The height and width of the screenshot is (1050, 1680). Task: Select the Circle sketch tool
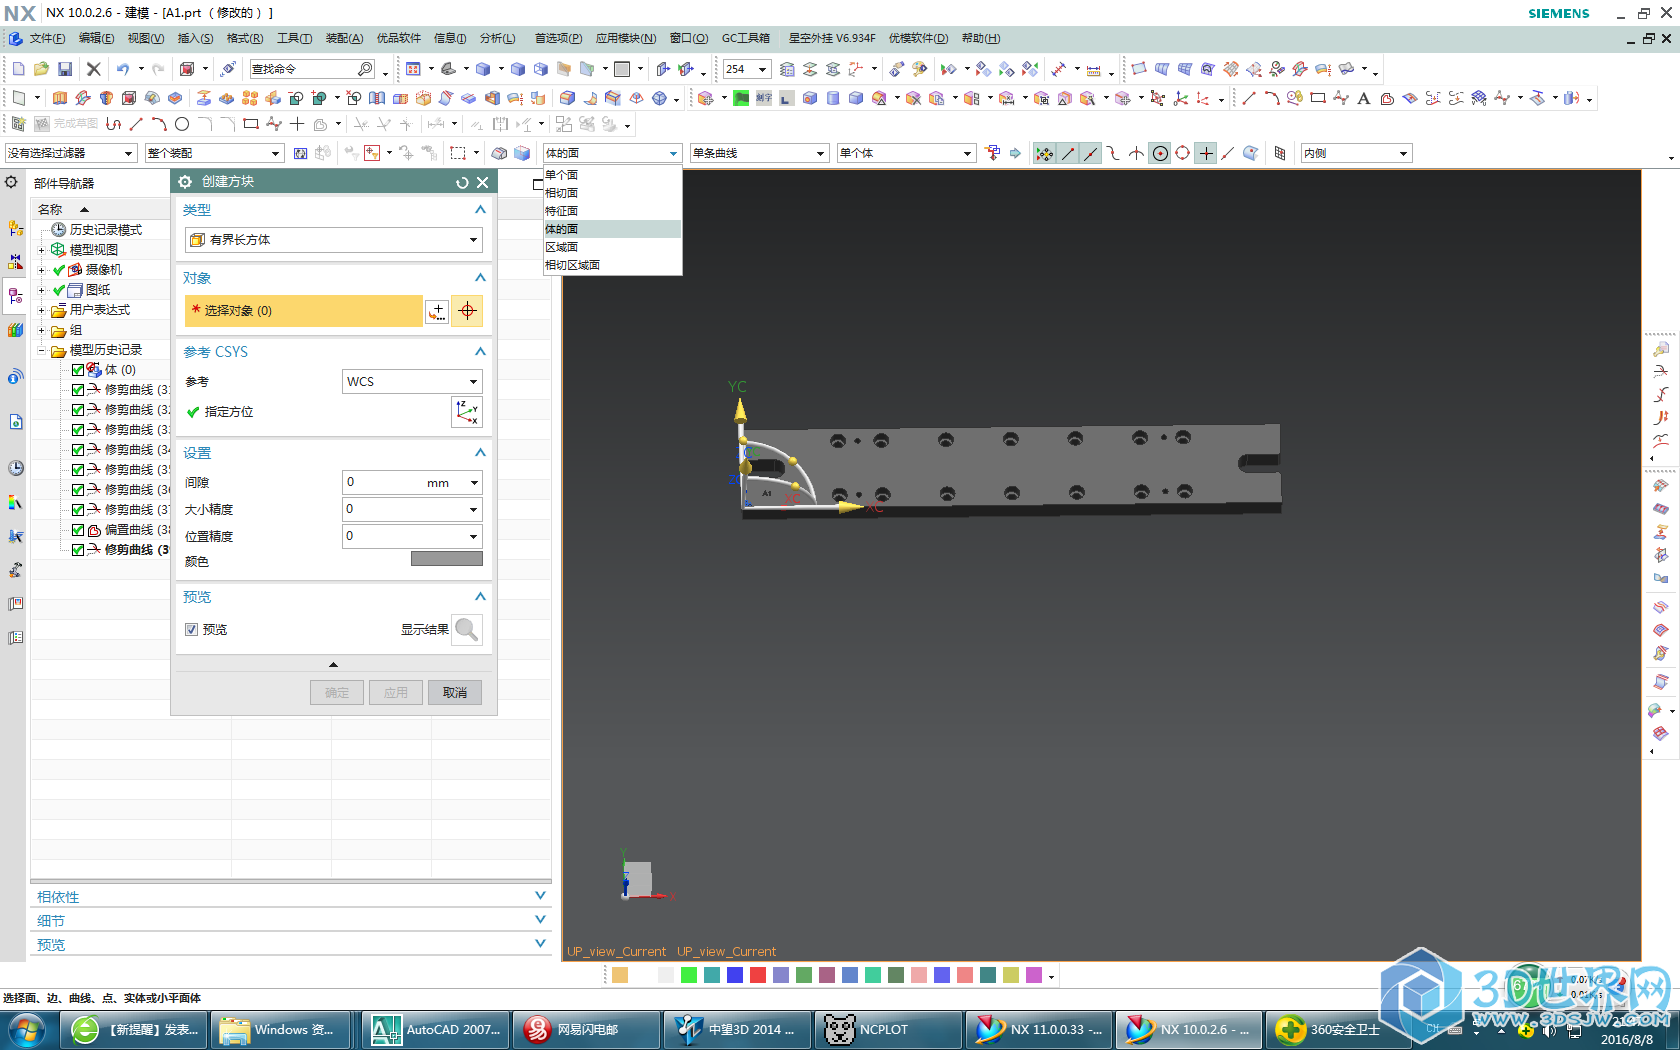coord(182,124)
